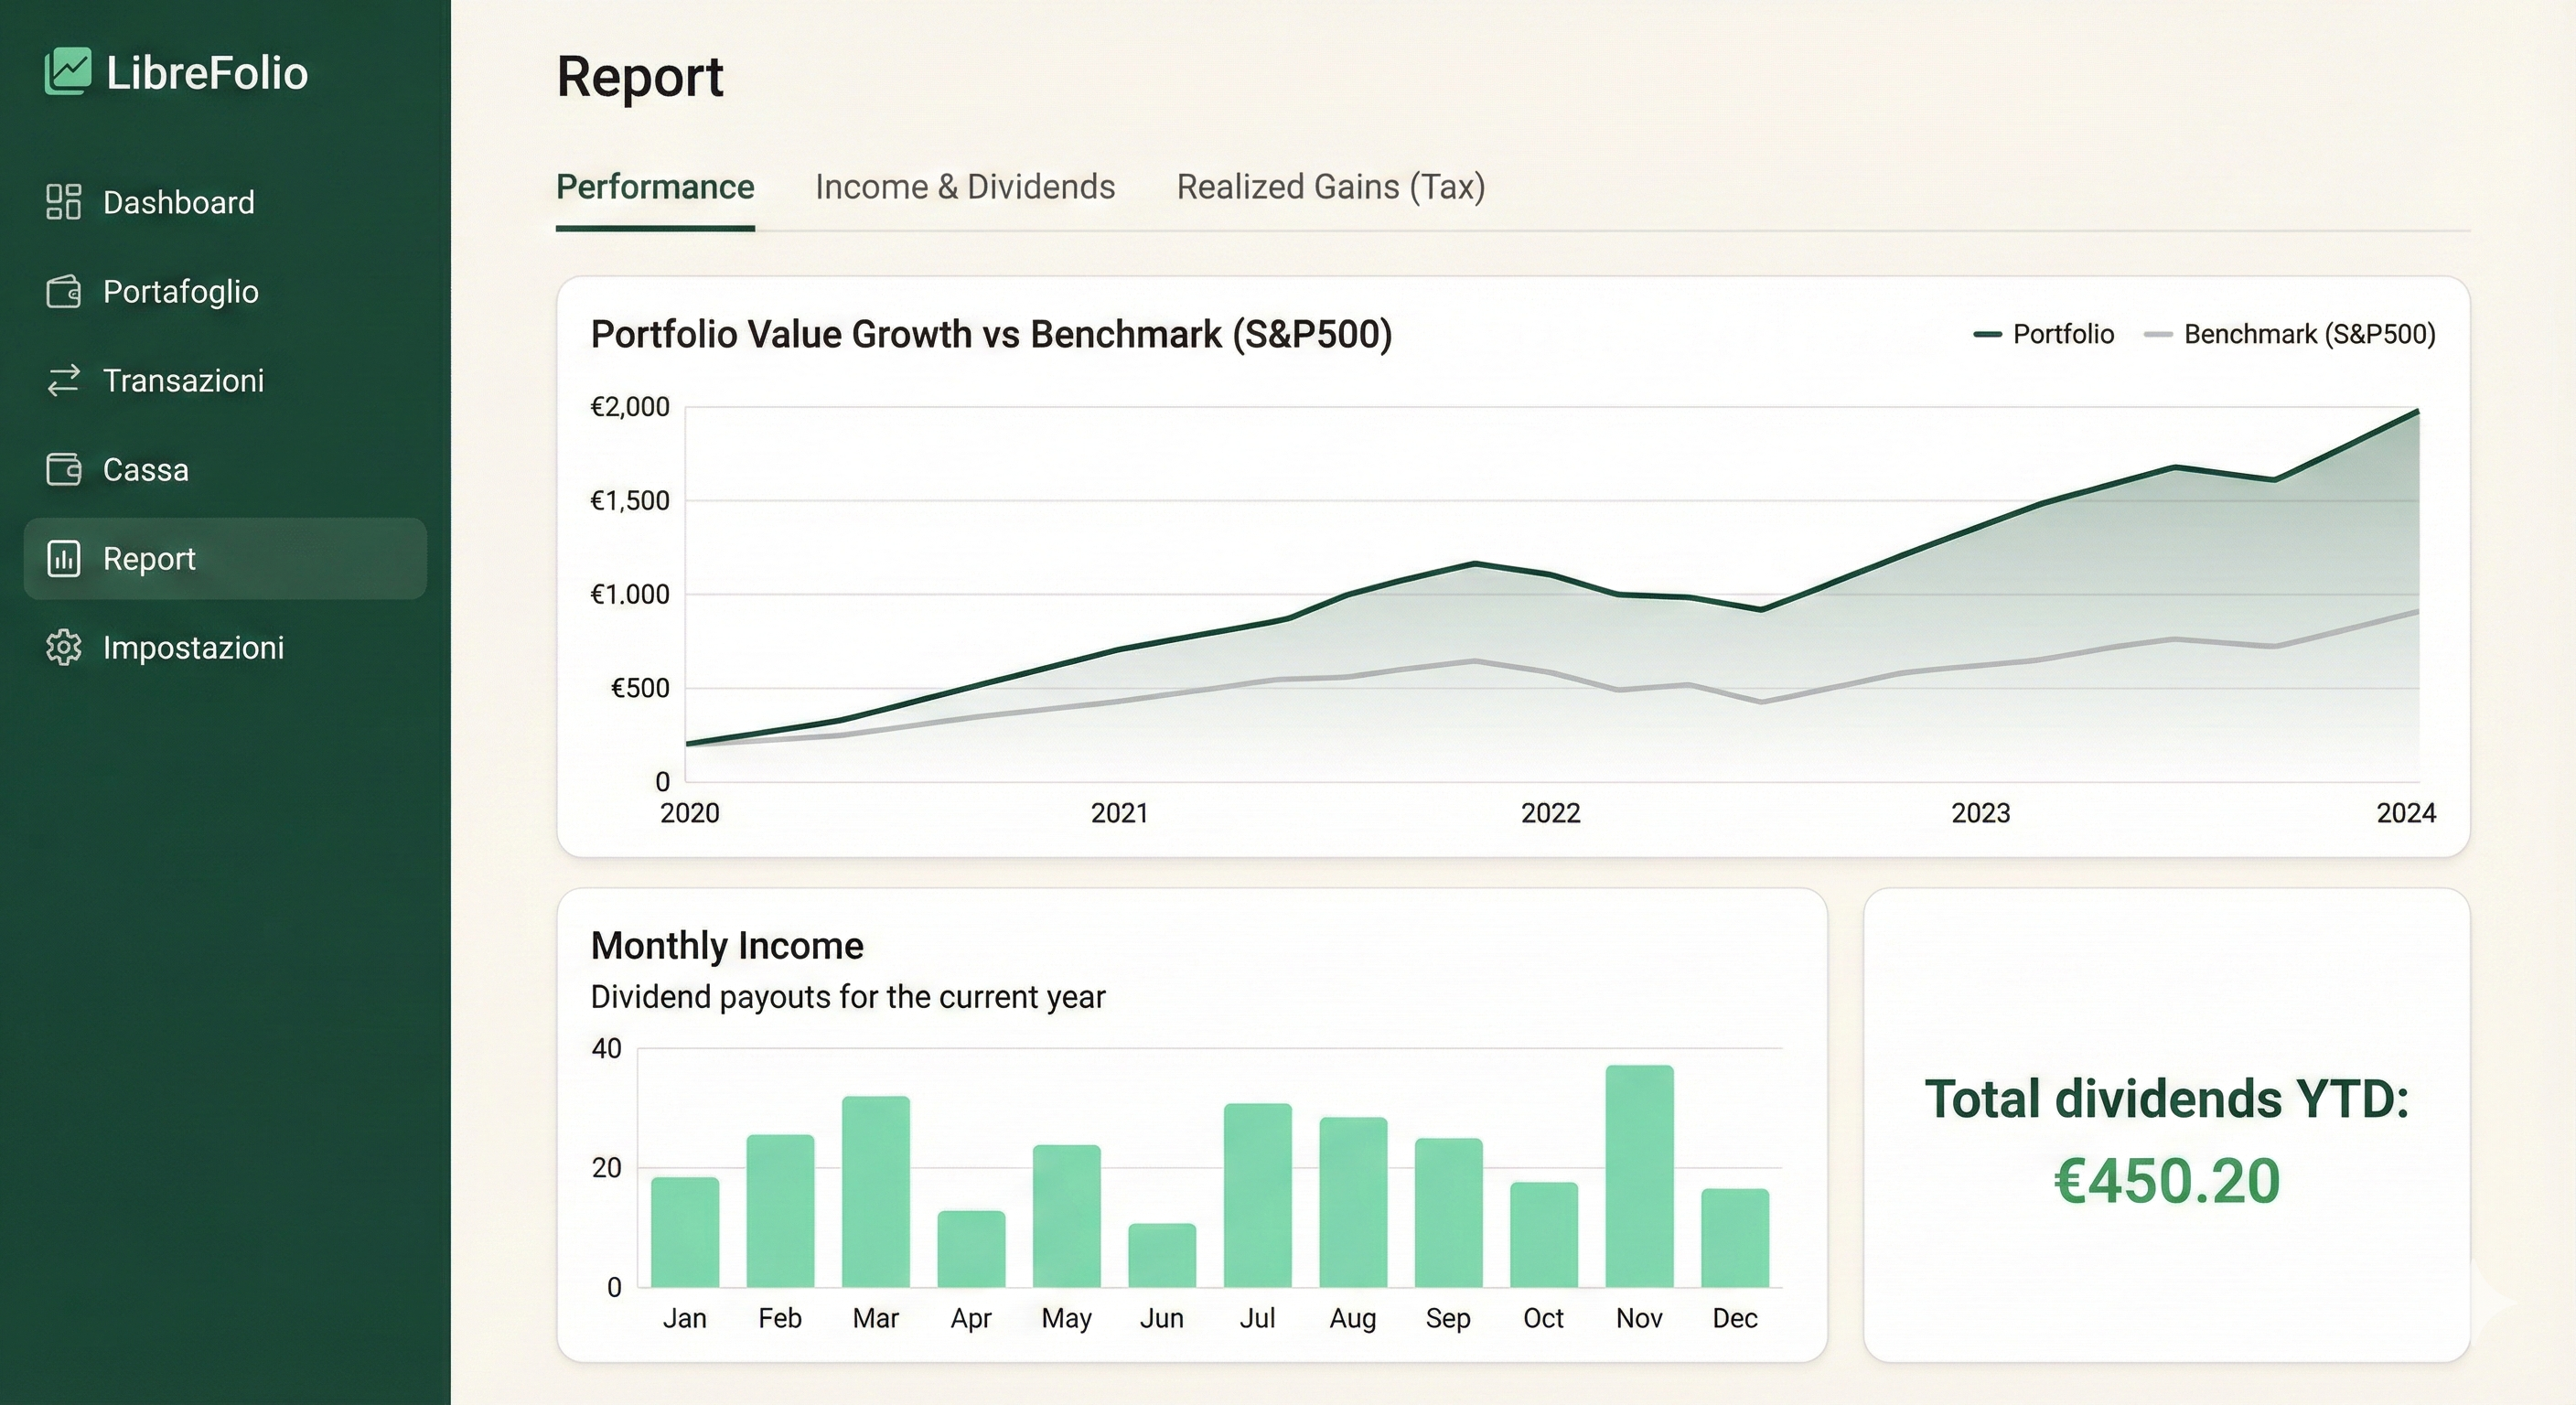Select the Performance tab
The image size is (2576, 1405).
click(655, 187)
